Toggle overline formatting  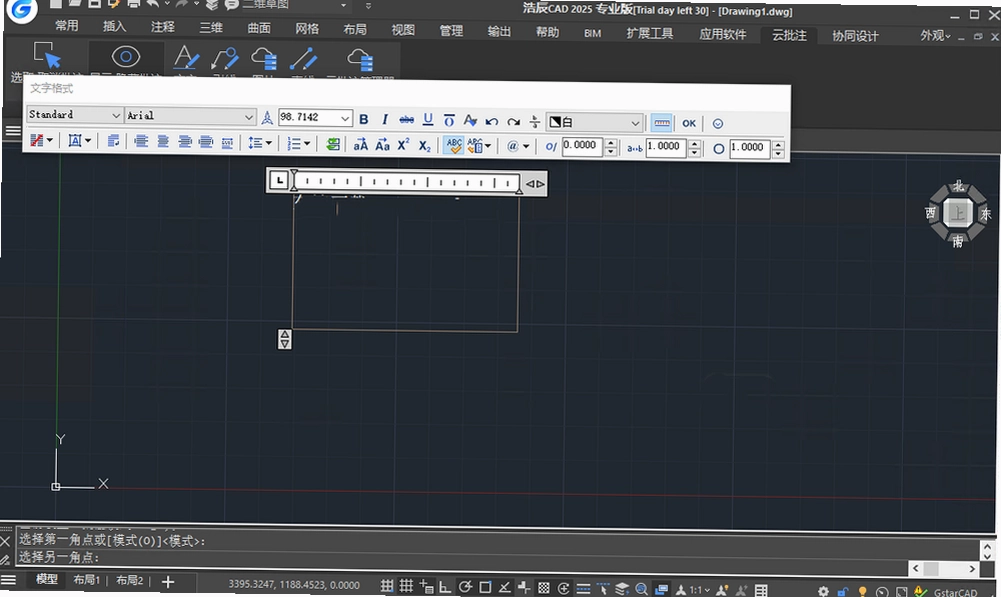pos(449,120)
